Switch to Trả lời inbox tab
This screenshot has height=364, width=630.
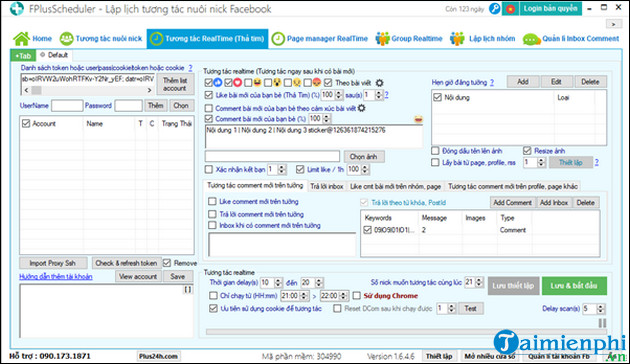327,186
